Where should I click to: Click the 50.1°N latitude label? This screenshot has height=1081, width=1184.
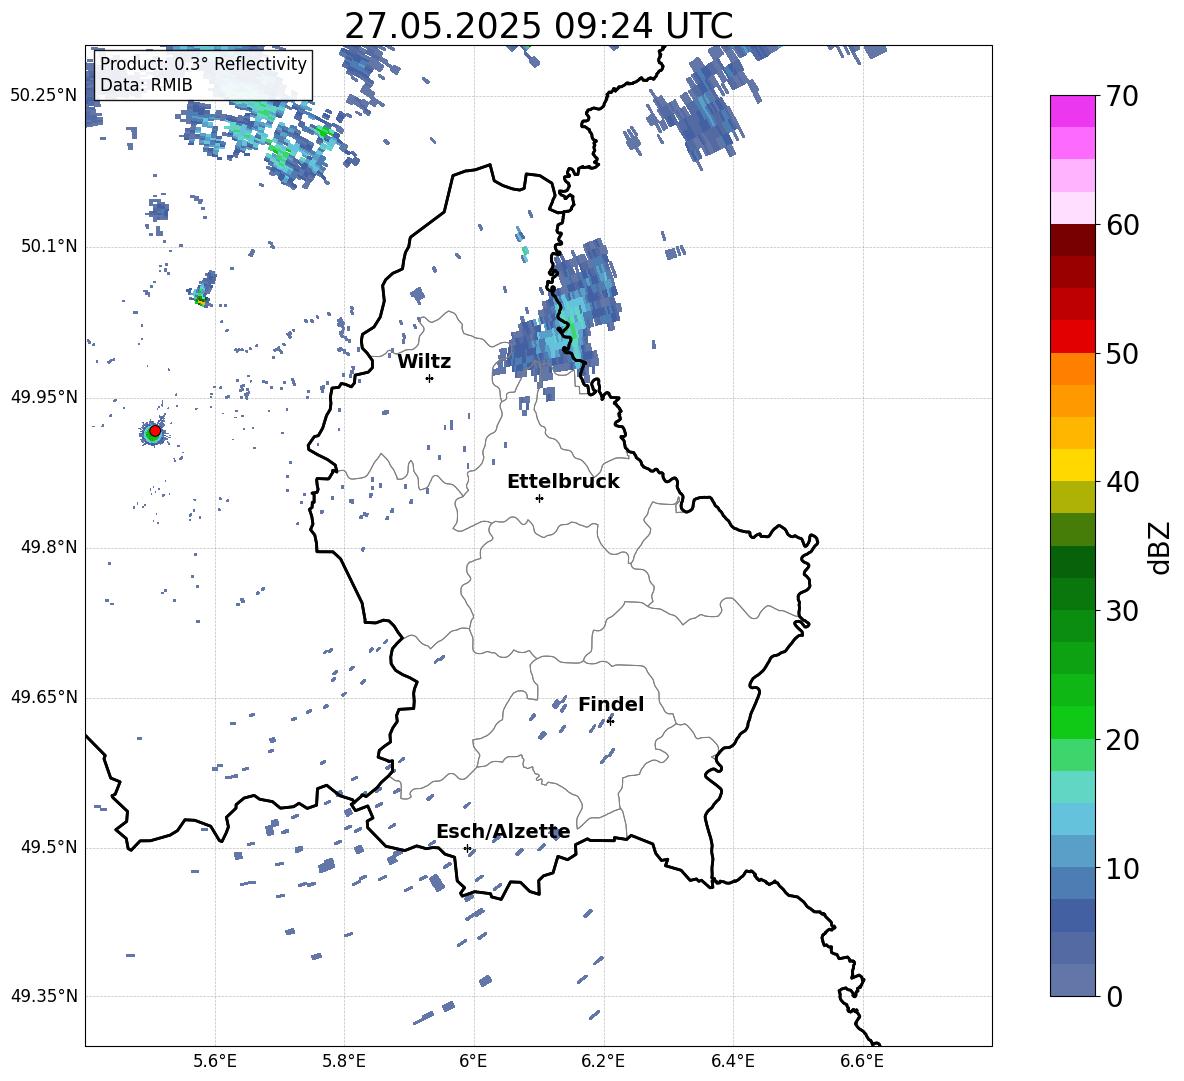[48, 246]
